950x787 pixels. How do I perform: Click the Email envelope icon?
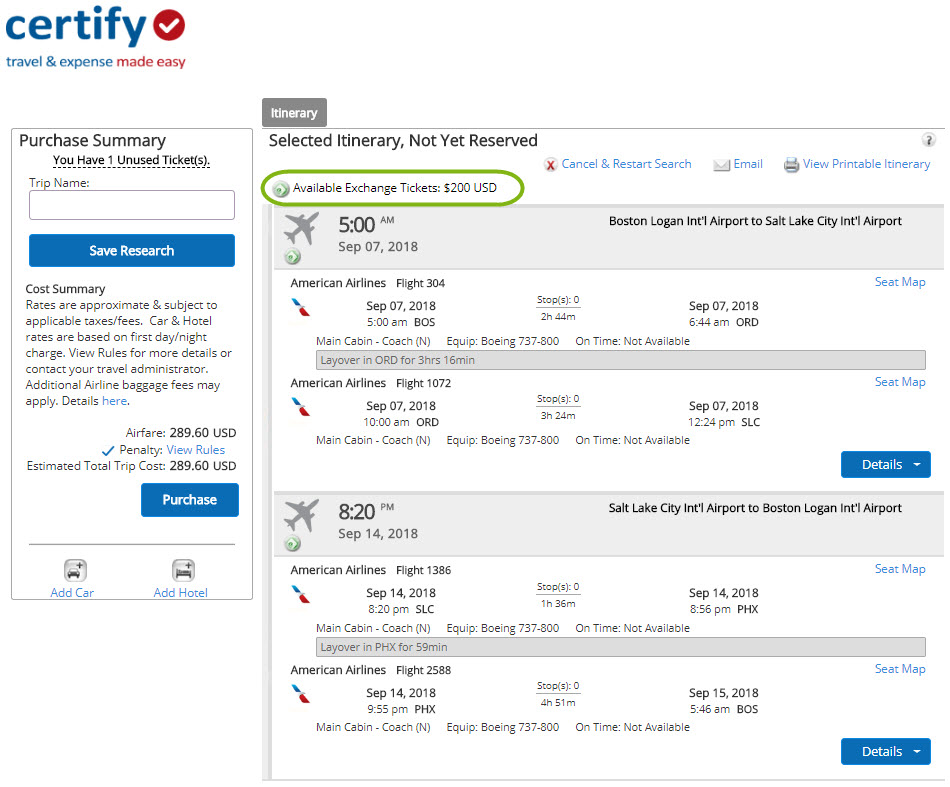coord(721,165)
